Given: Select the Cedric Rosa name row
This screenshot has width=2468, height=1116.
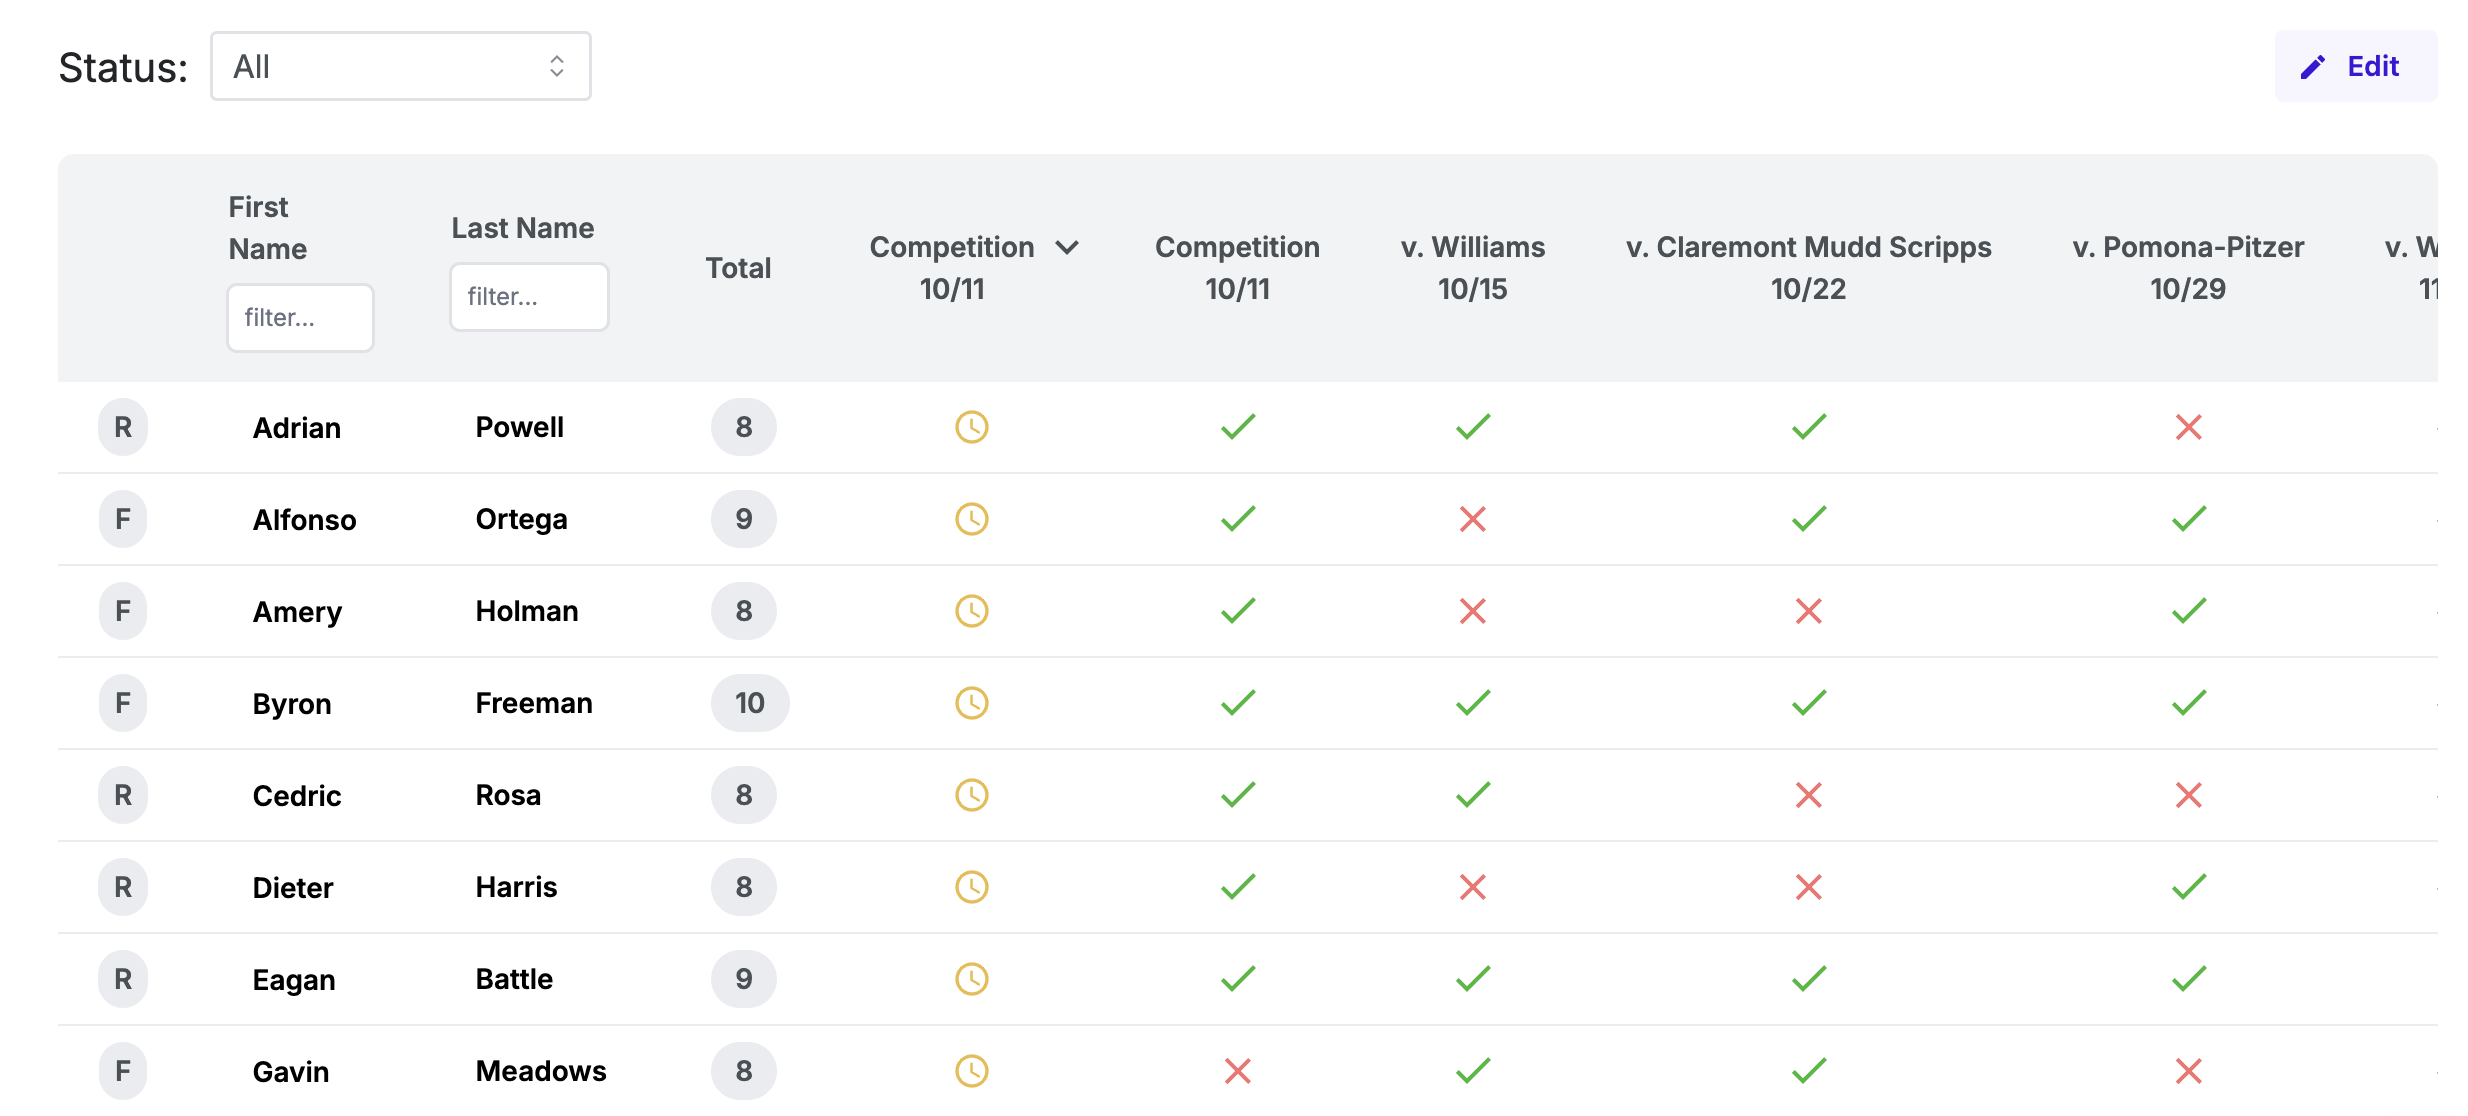Looking at the screenshot, I should [x=297, y=795].
